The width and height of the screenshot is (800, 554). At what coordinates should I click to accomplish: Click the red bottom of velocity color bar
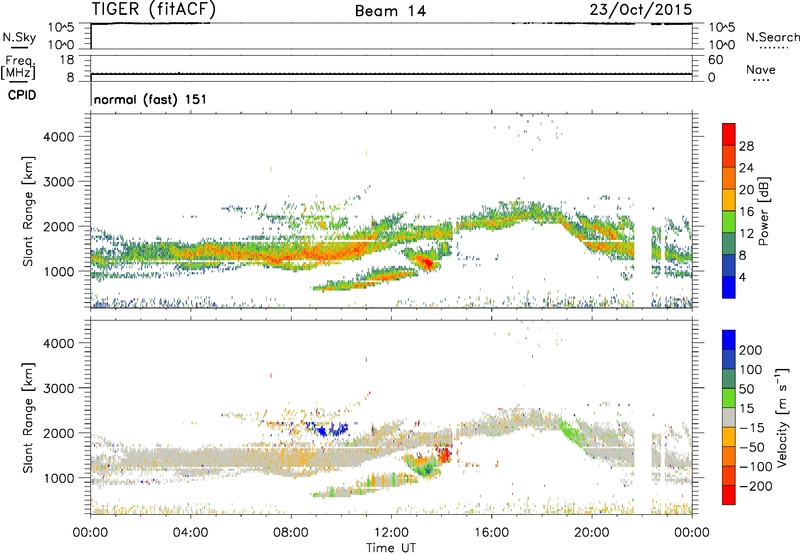pyautogui.click(x=729, y=495)
